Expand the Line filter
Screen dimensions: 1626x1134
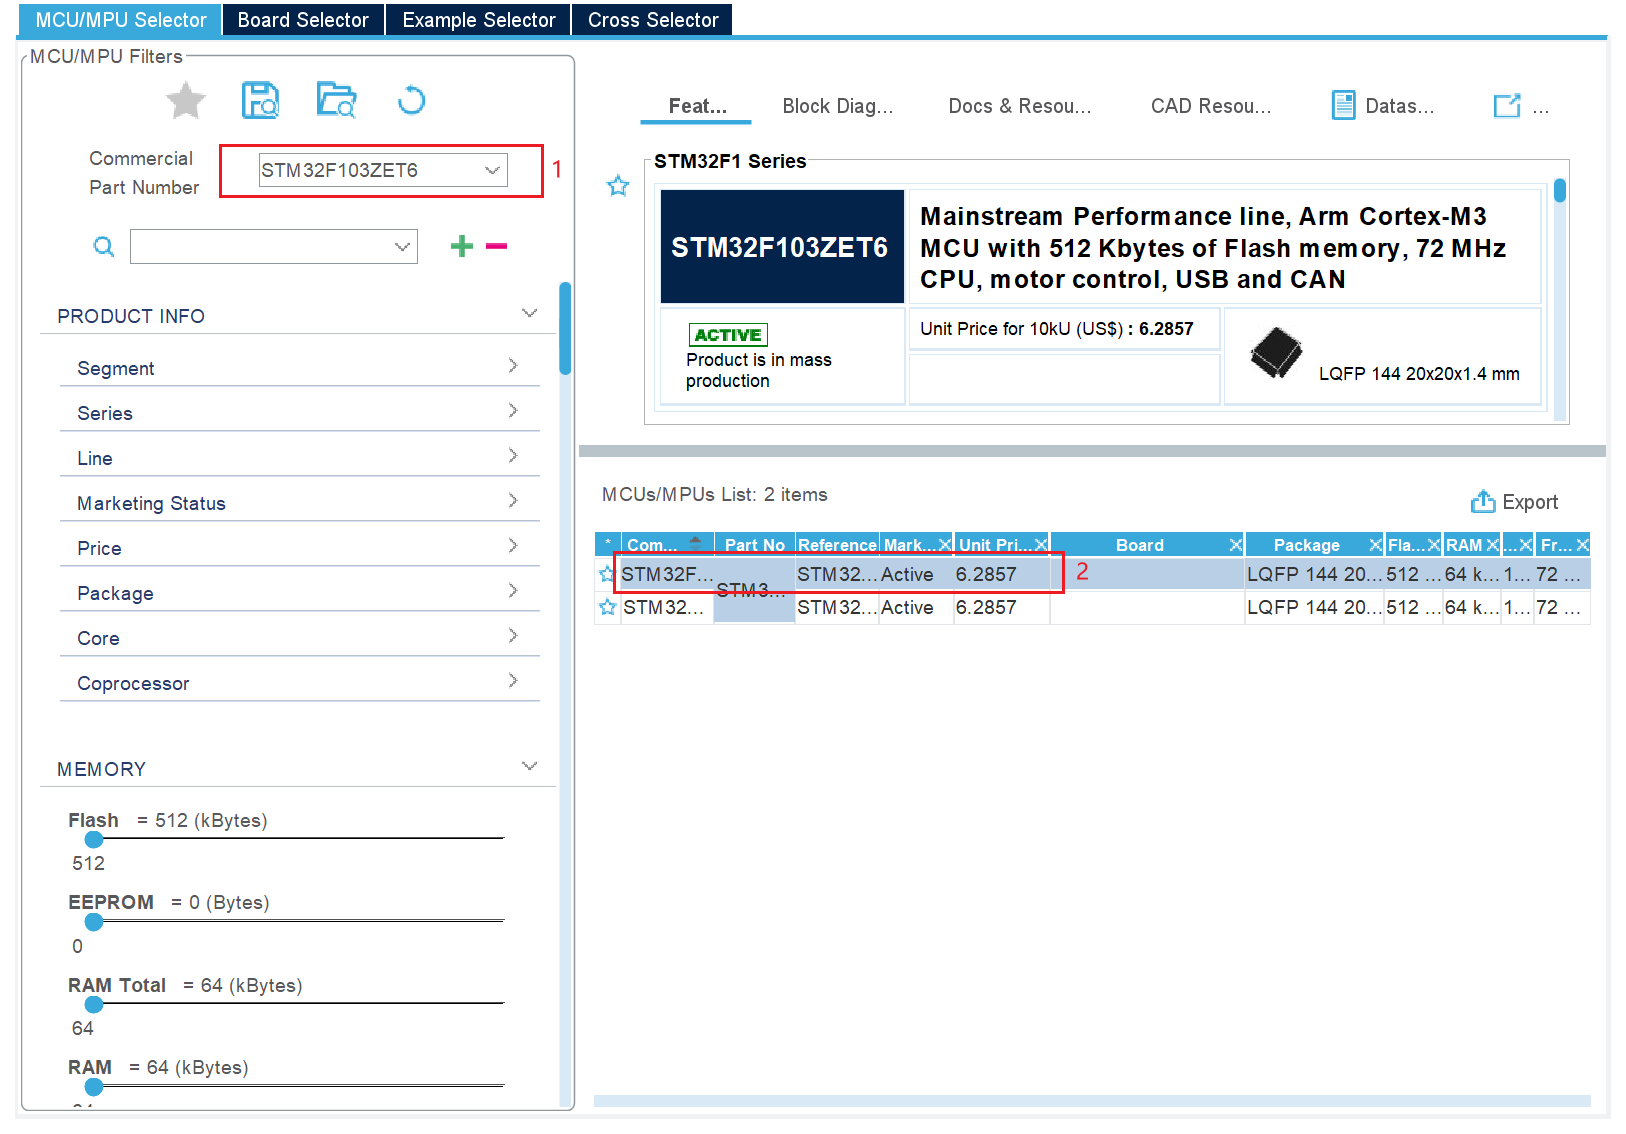point(513,456)
